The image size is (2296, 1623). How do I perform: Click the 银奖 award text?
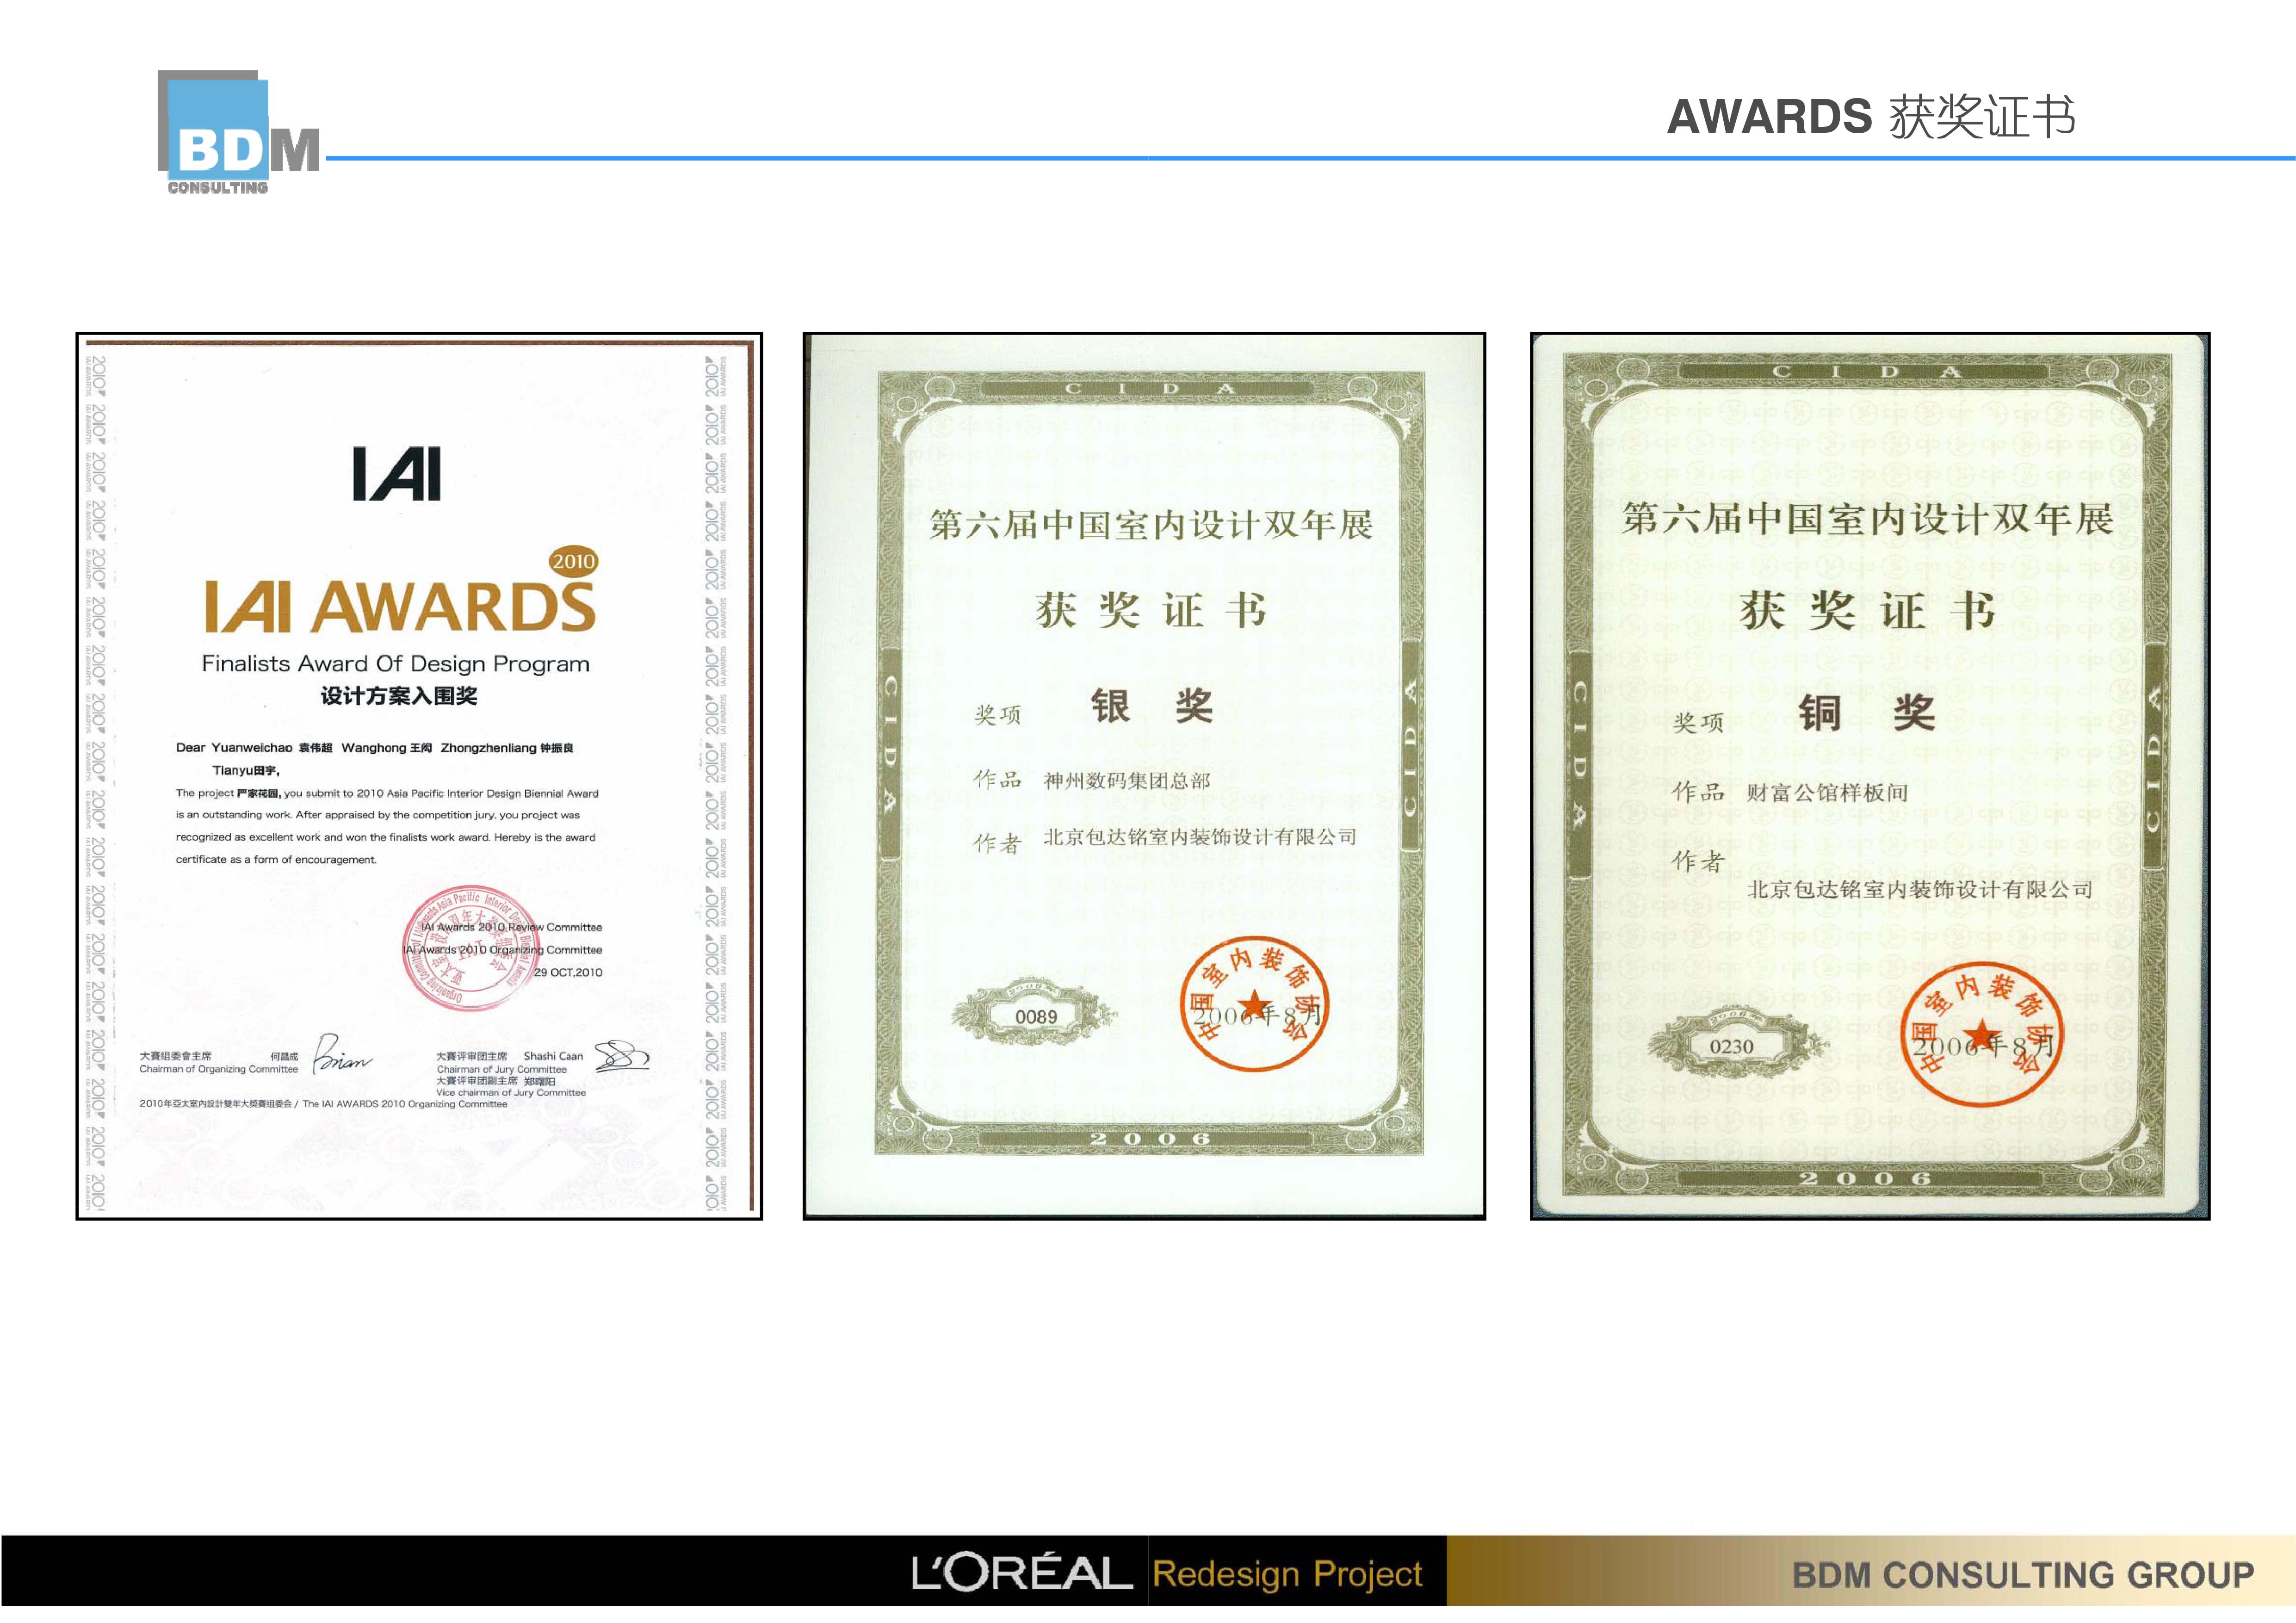click(1151, 706)
